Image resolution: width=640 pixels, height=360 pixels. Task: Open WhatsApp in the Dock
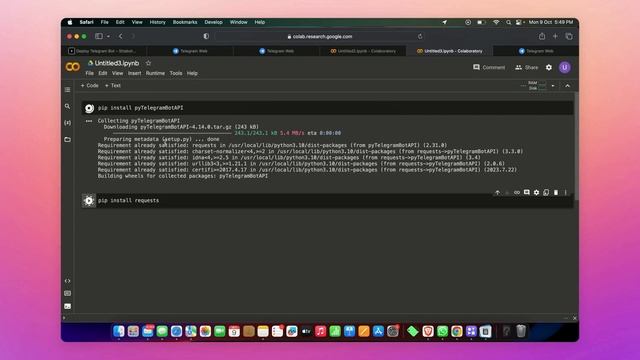coord(442,331)
